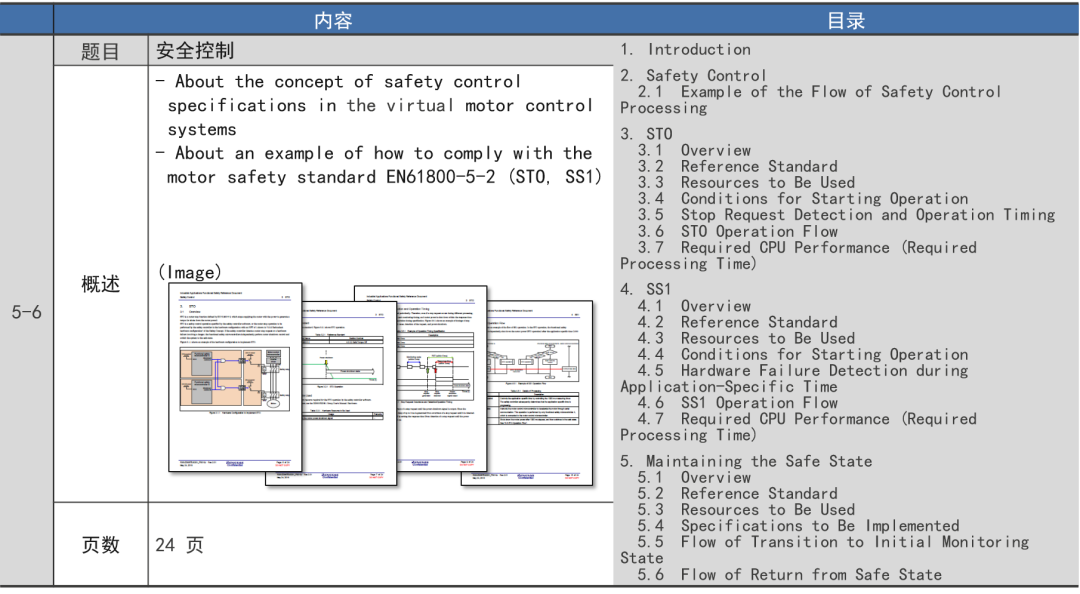Click '3.2 Reference Standard' entry
Viewport: 1080px width, 594px height.
coord(737,166)
